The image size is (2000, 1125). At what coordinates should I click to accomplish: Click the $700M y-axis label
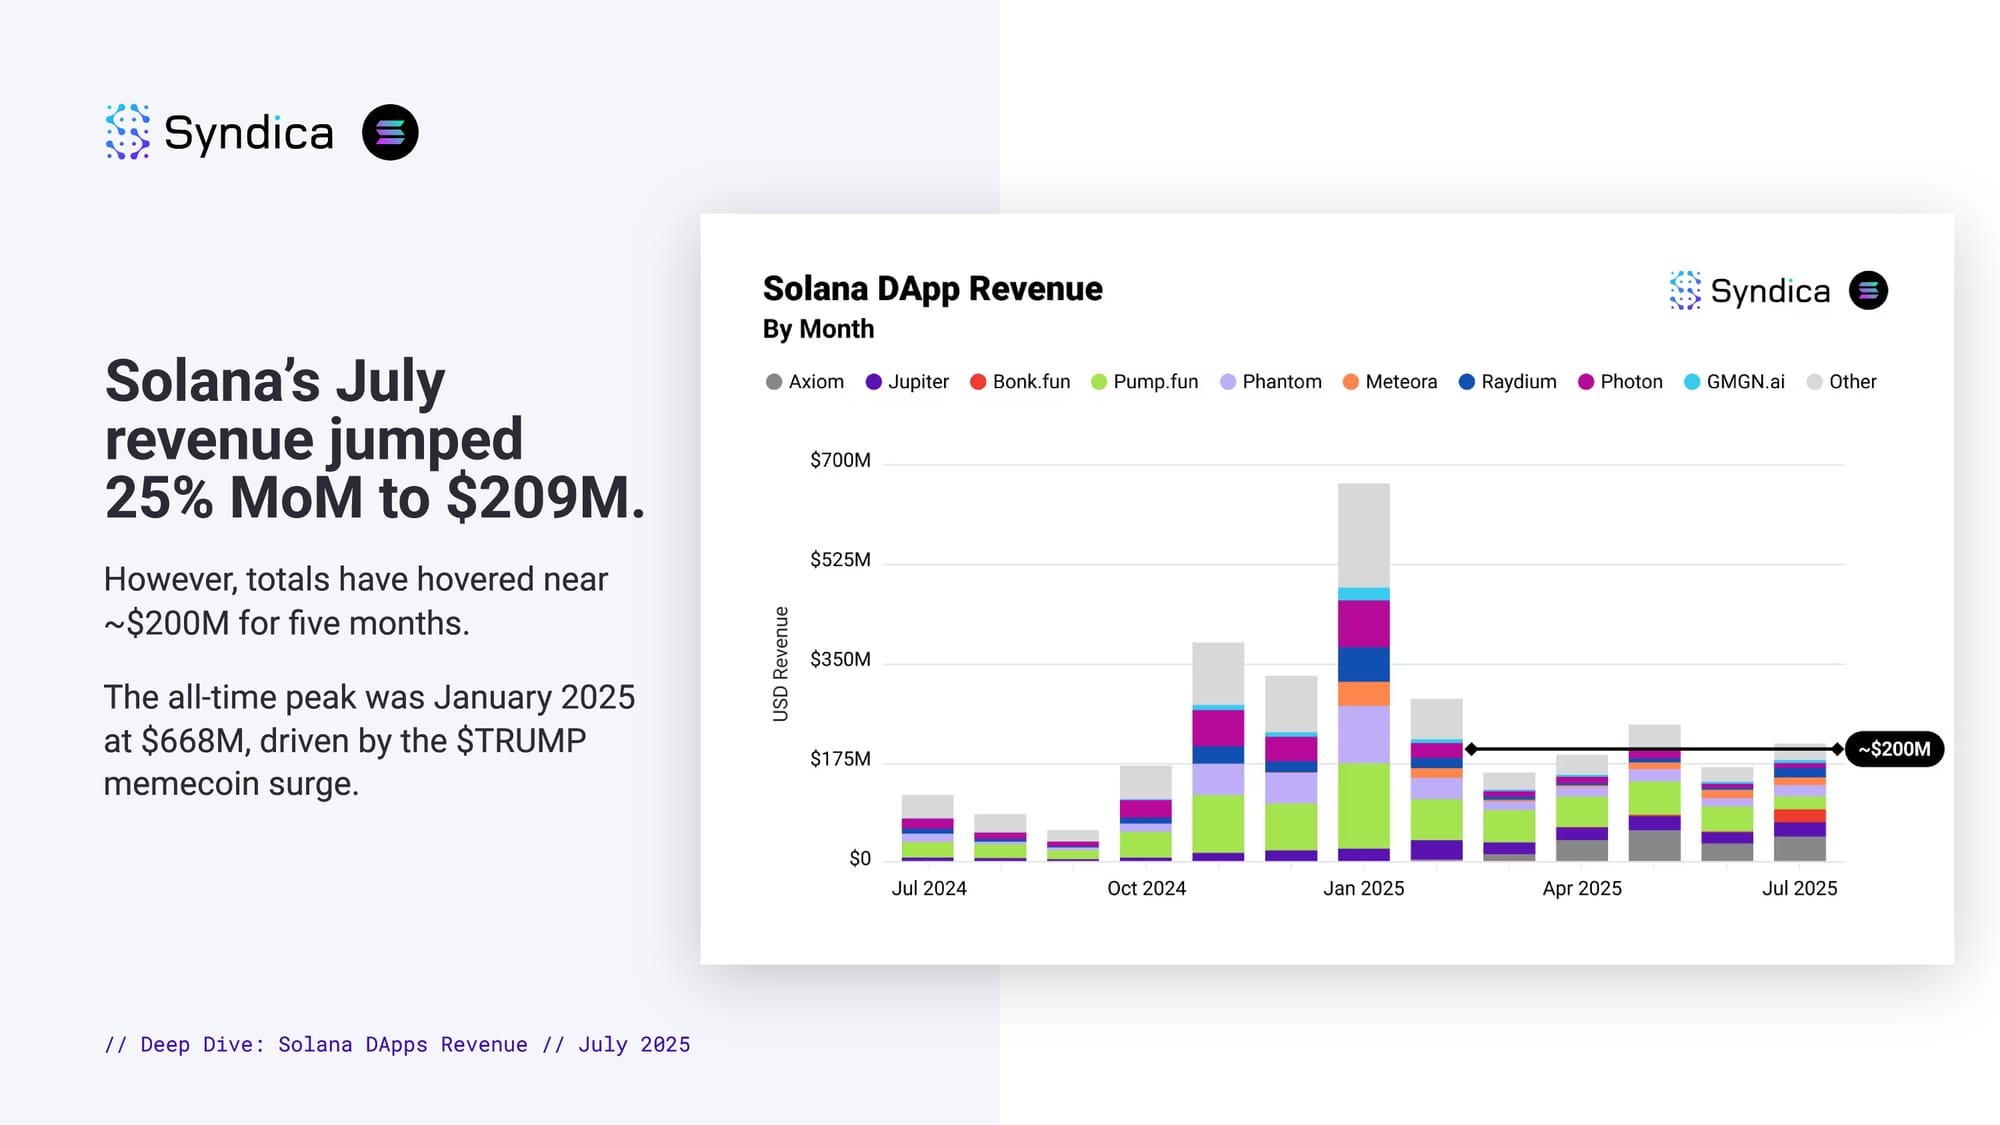[840, 460]
